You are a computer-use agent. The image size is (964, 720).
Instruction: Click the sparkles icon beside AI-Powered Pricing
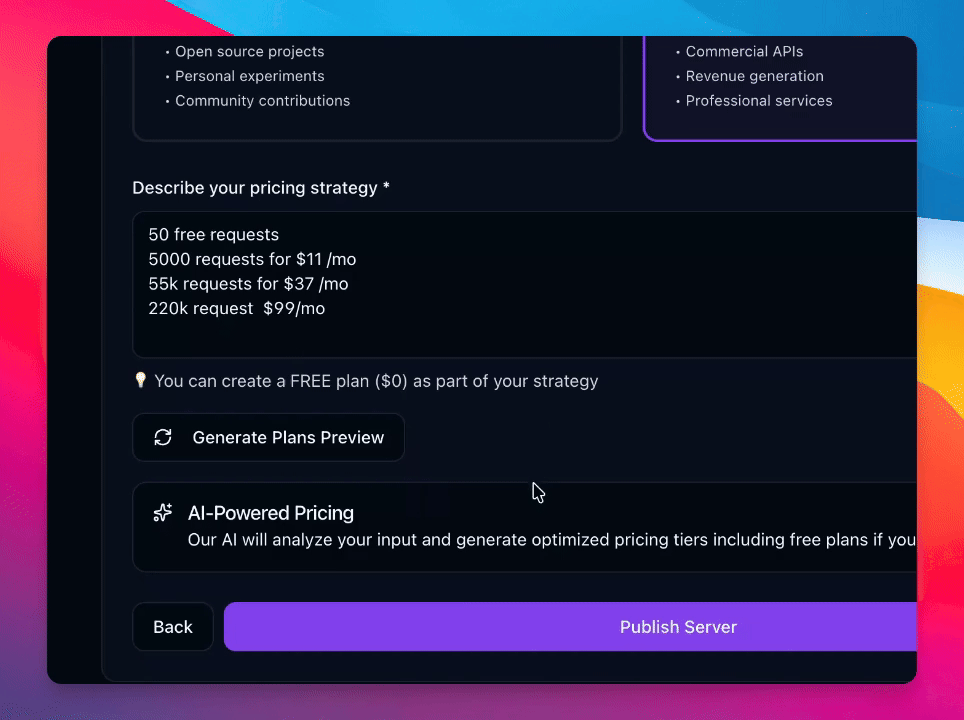click(163, 513)
